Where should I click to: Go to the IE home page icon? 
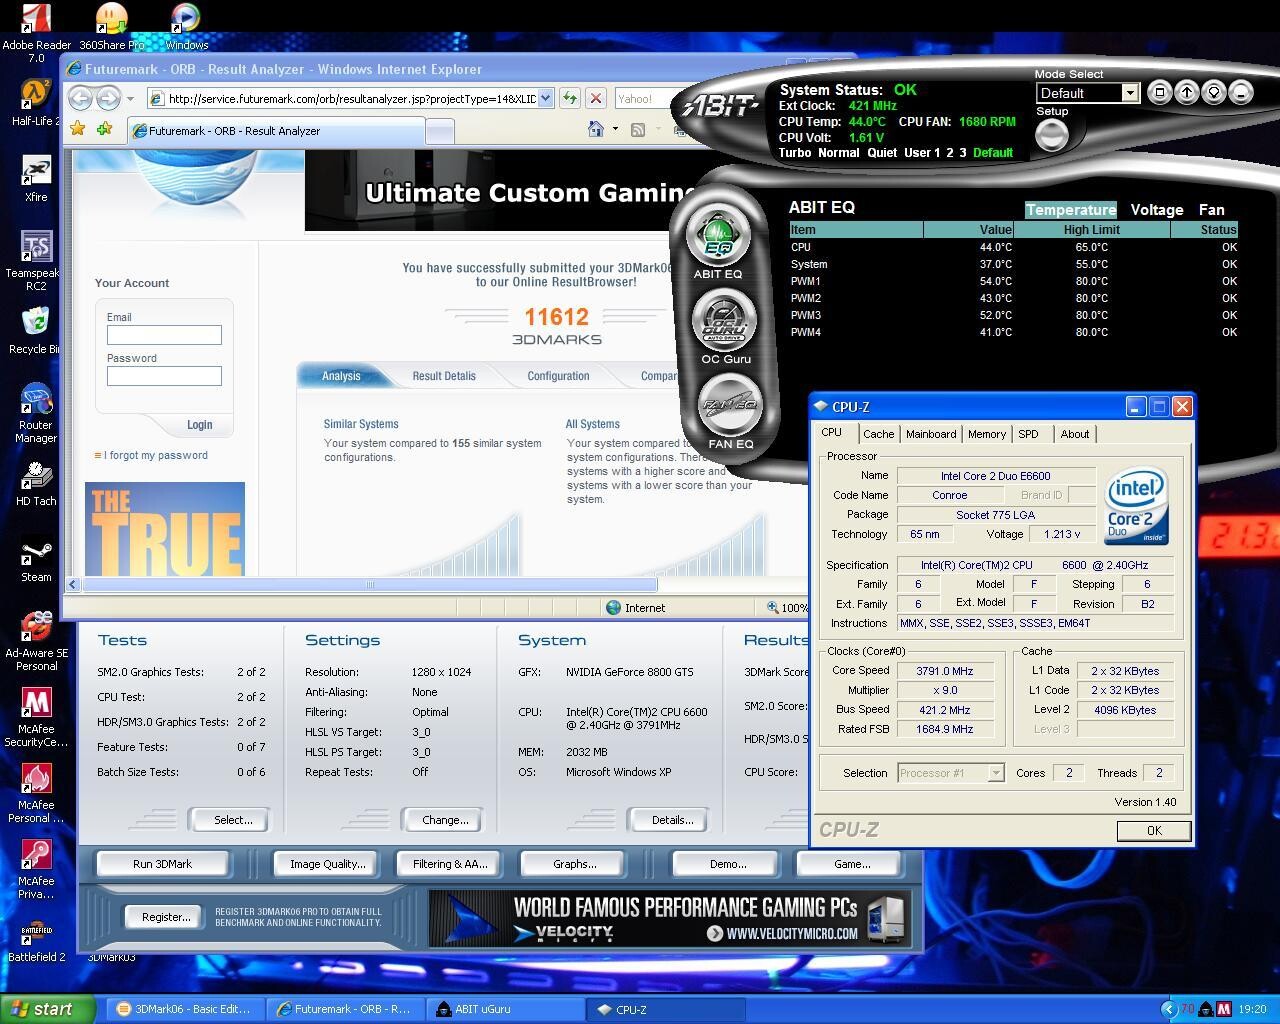(x=596, y=129)
